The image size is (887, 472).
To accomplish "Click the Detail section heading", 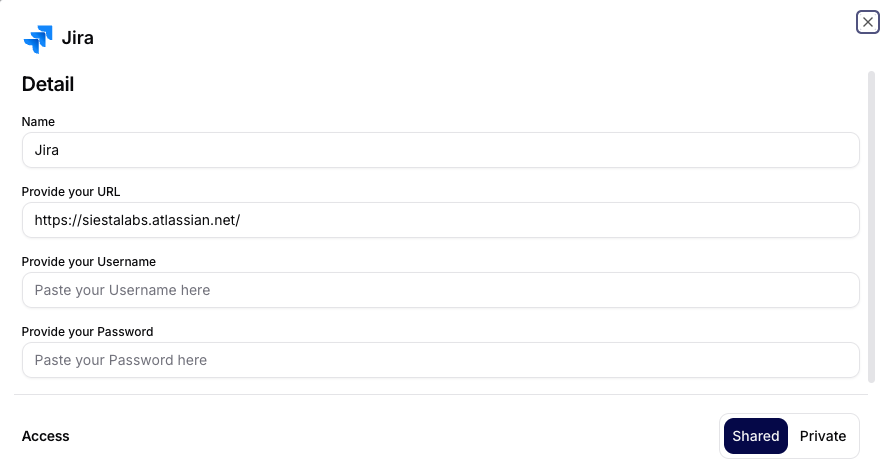I will (48, 85).
